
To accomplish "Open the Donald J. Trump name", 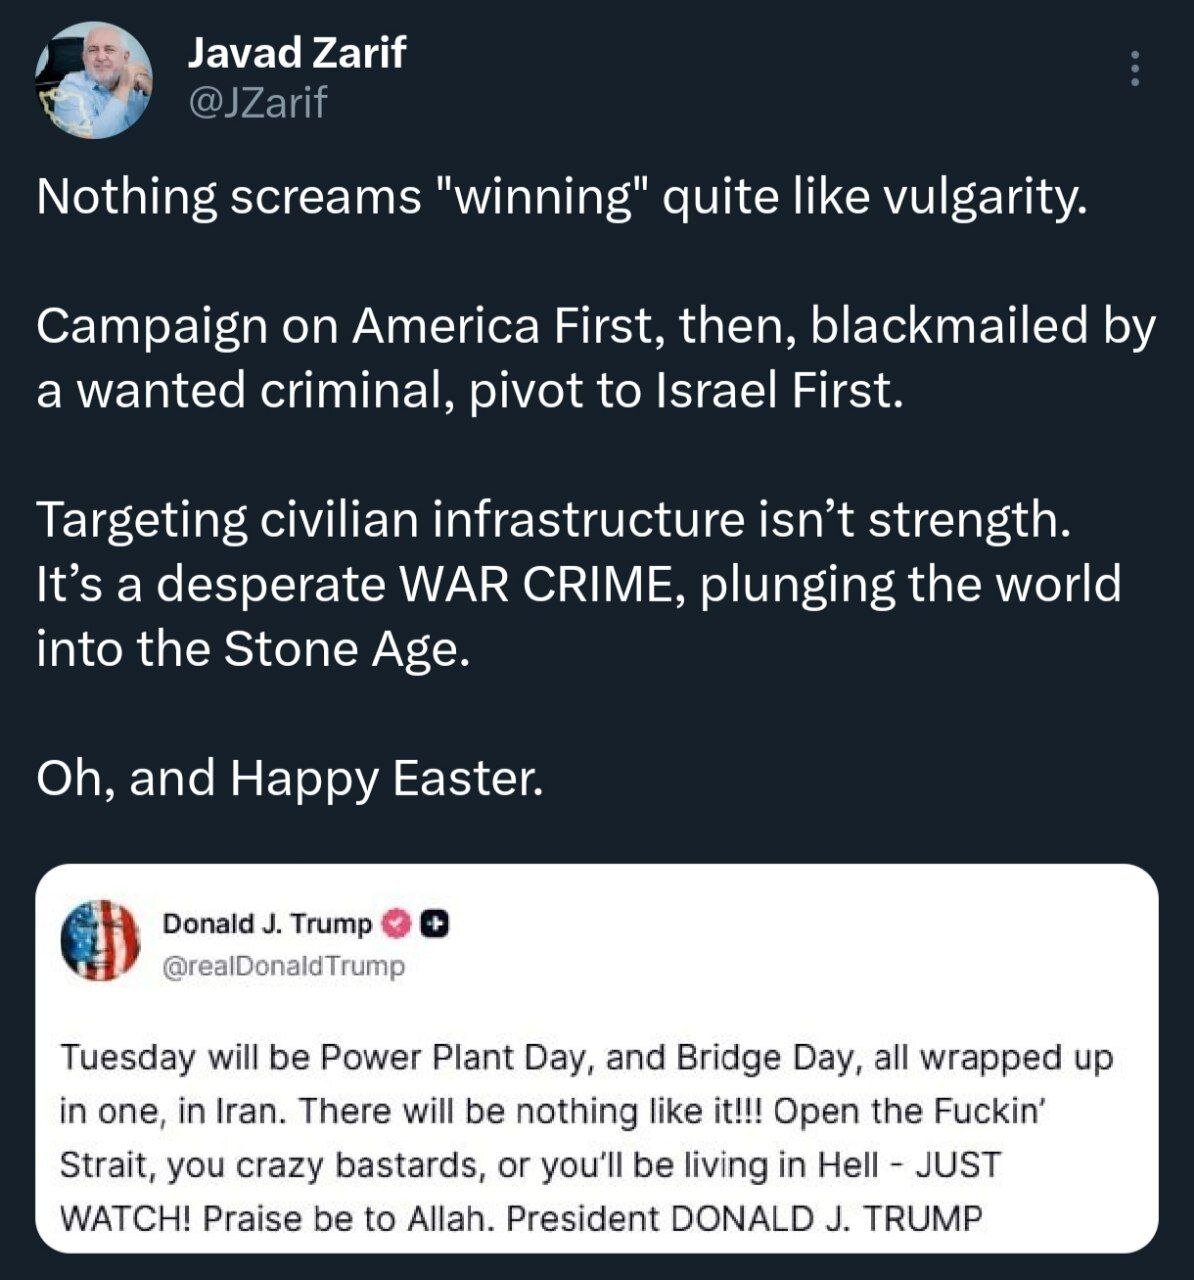I will [267, 924].
